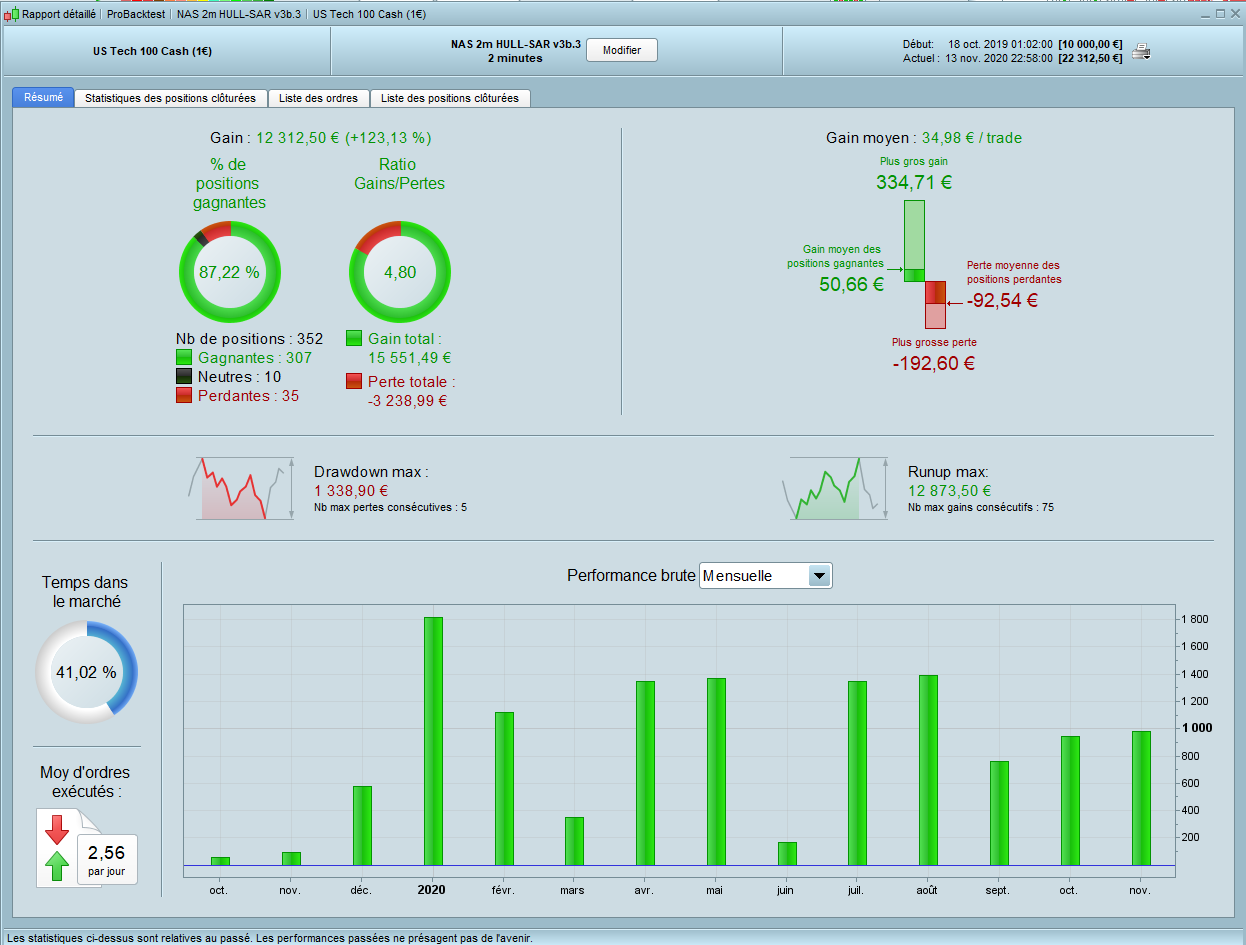Click the 12 873,50 € runup value
This screenshot has height=945, width=1246.
(950, 490)
